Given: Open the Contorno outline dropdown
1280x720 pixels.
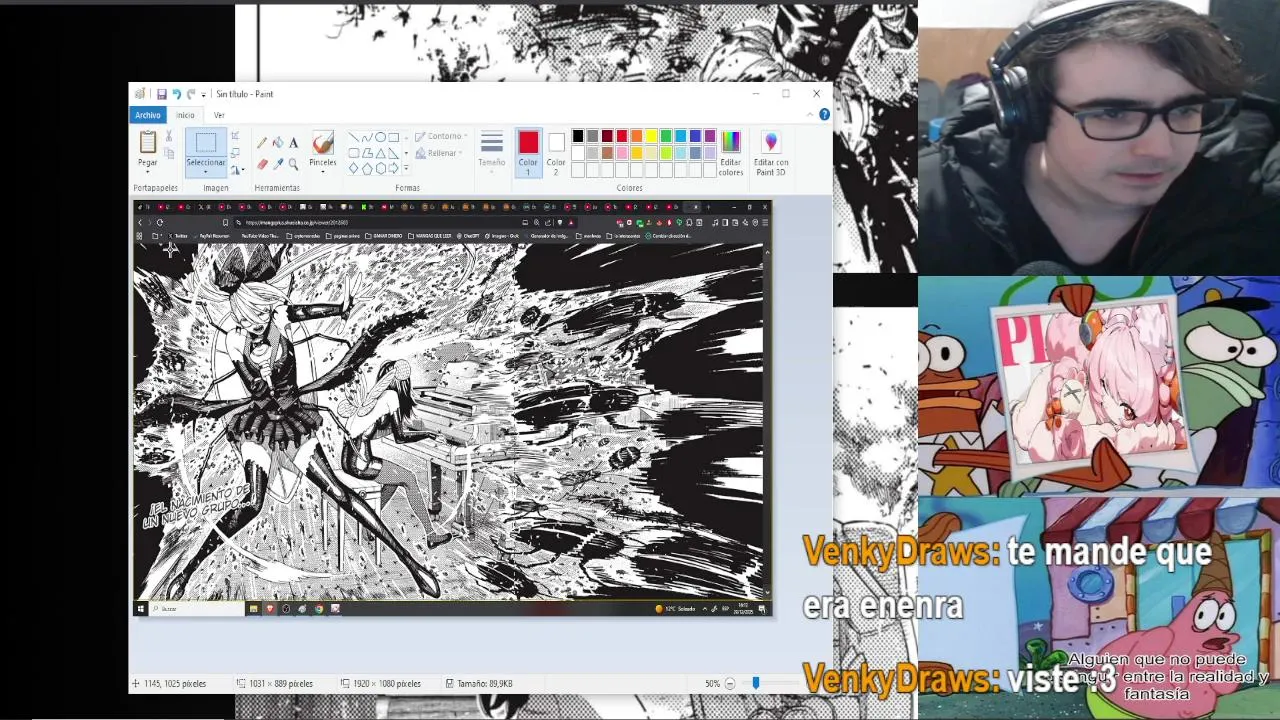Looking at the screenshot, I should coord(443,136).
